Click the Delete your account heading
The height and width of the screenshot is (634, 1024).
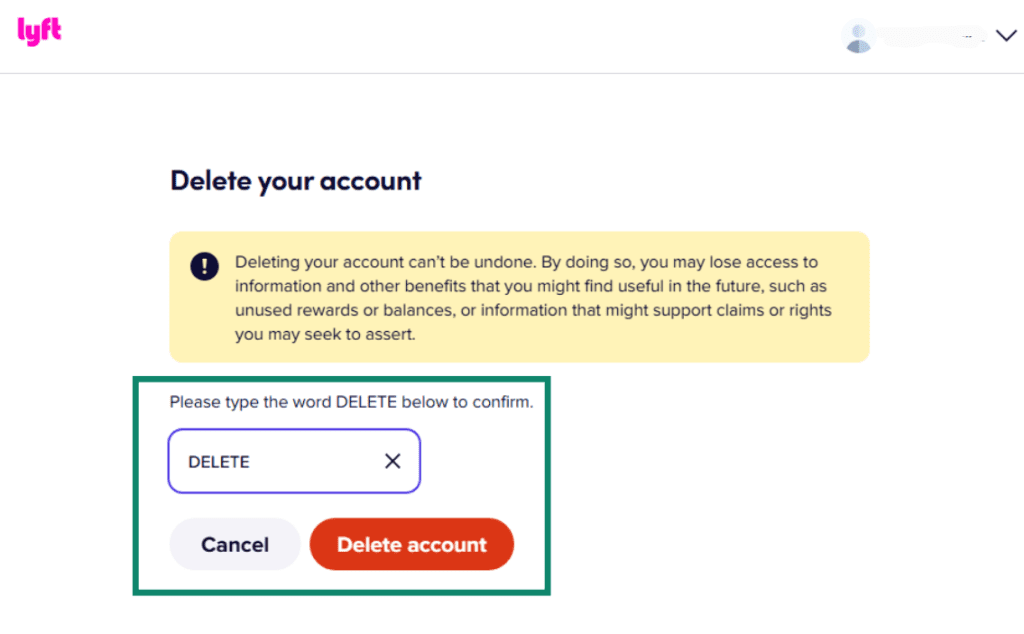pos(295,181)
